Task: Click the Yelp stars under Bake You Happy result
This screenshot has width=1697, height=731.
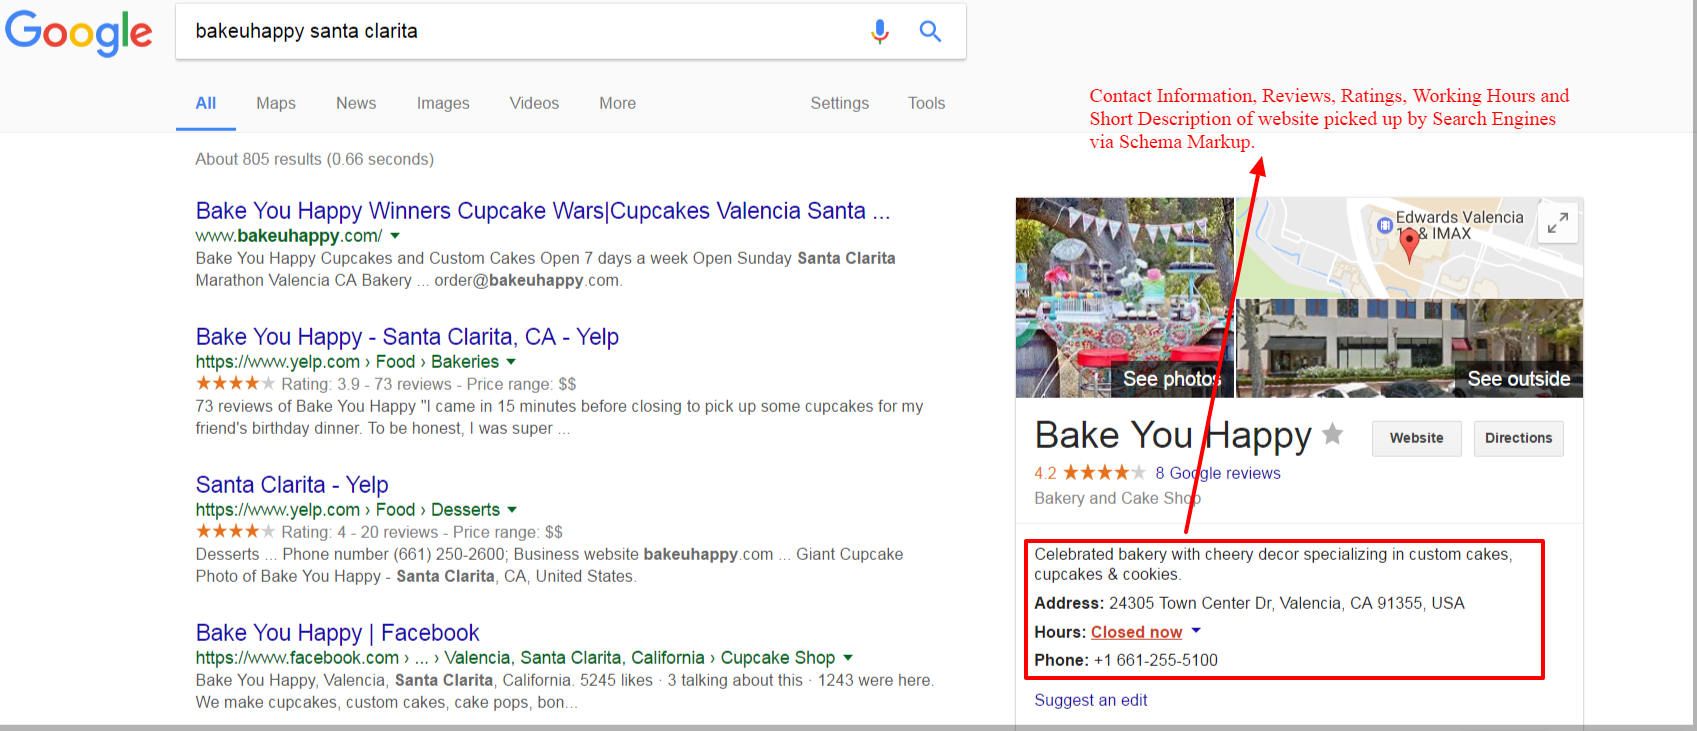Action: (x=235, y=383)
